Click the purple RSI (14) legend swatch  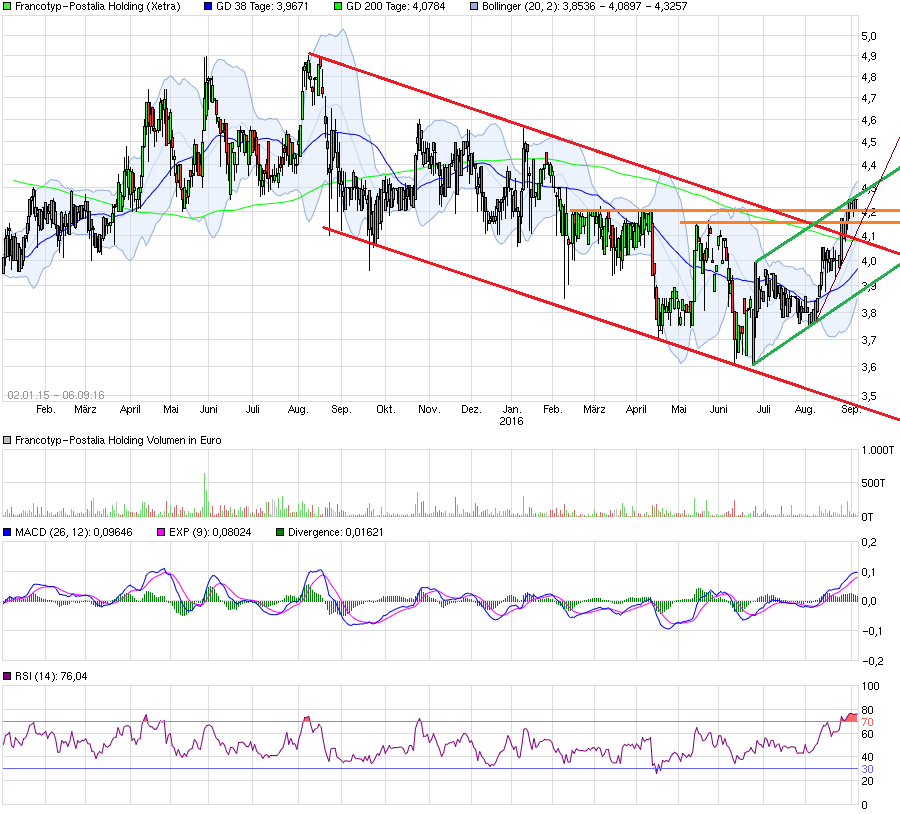7,676
